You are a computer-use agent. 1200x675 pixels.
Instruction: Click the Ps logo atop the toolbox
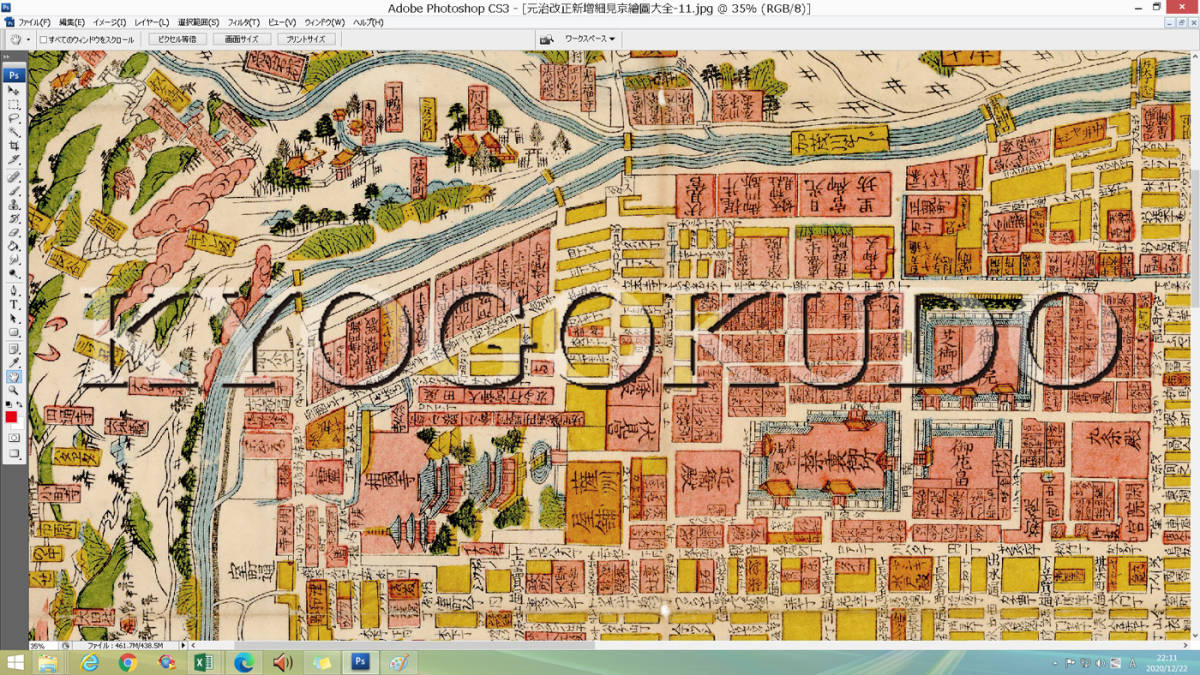(14, 74)
